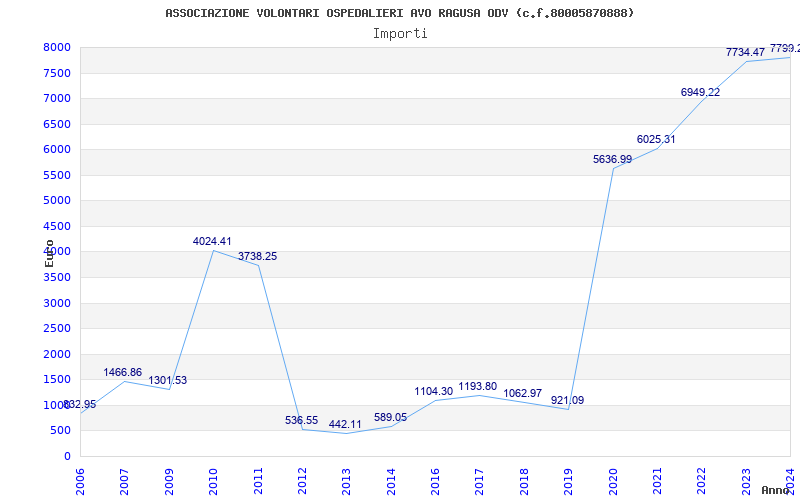This screenshot has height=500, width=800.
Task: Select the 'Importi' subtitle above the chart
Action: coord(400,34)
